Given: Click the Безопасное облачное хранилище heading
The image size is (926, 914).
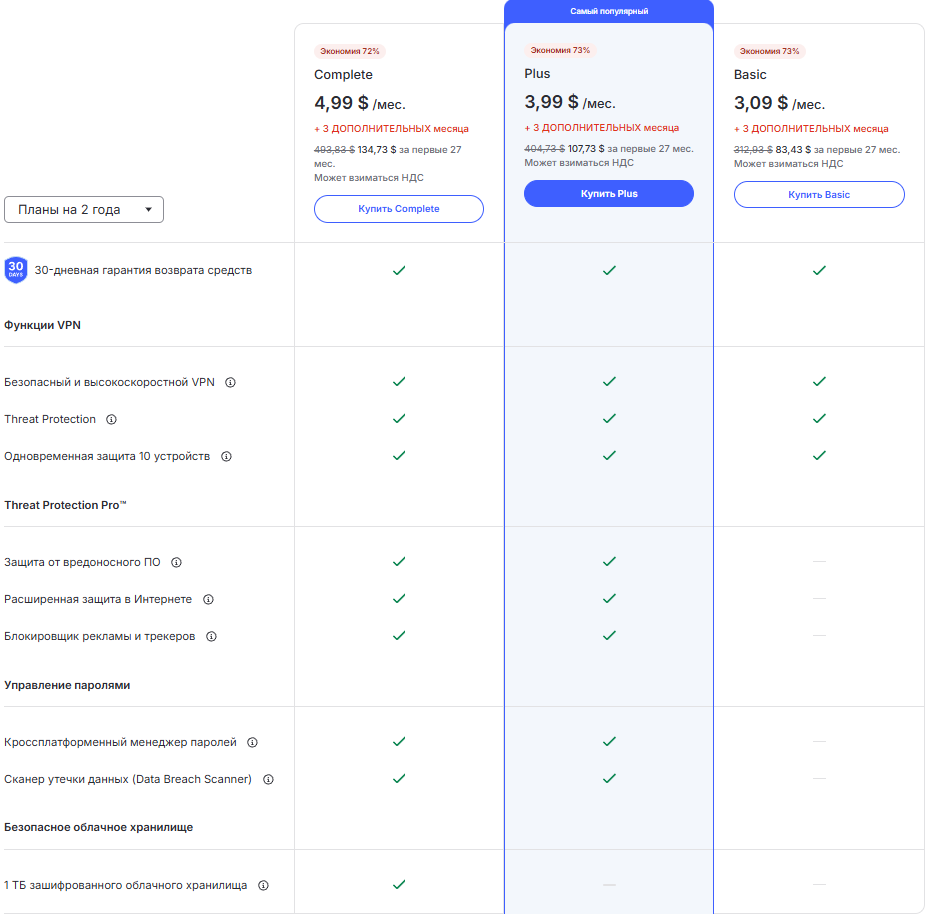Looking at the screenshot, I should coord(99,827).
